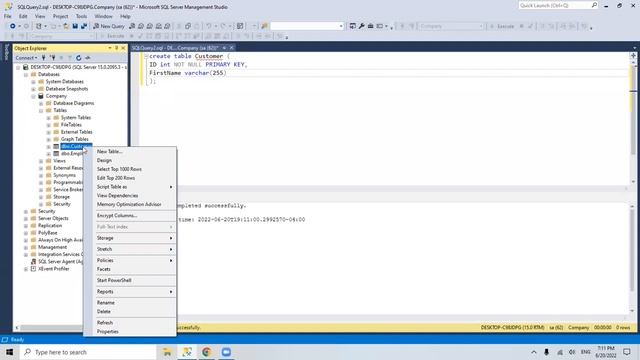Expand the Server Objects node

(26, 218)
